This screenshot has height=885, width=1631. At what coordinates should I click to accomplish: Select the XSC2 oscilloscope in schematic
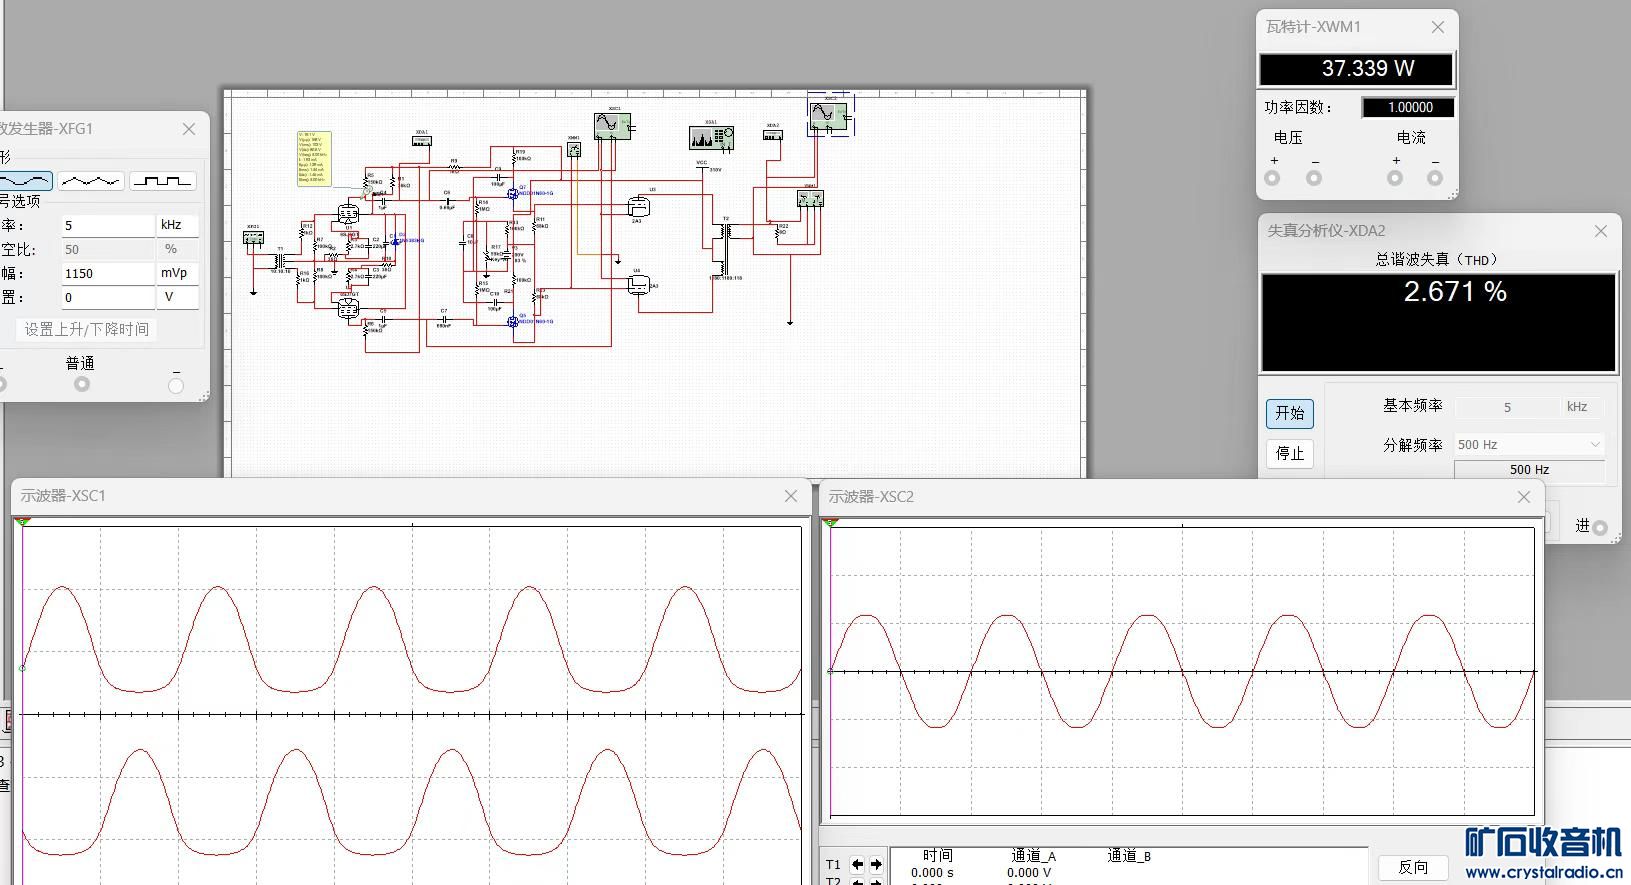829,115
